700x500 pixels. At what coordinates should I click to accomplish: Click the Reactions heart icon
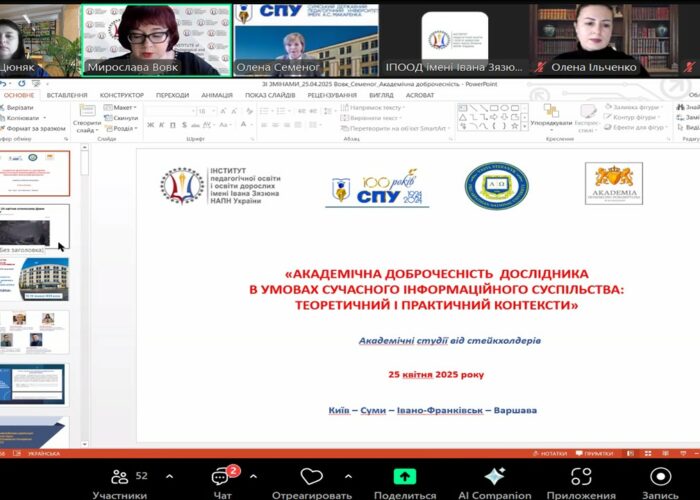311,477
